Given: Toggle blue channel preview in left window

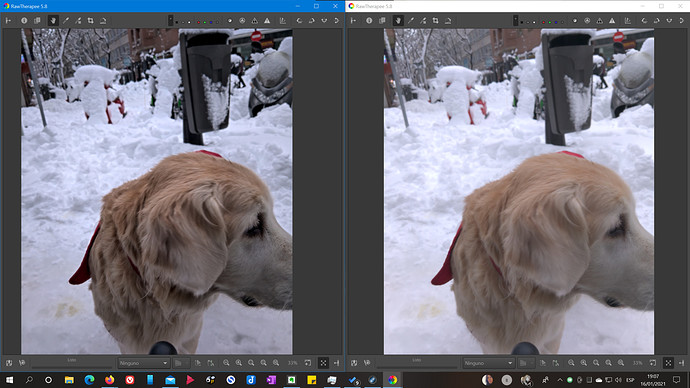Looking at the screenshot, I should point(211,22).
